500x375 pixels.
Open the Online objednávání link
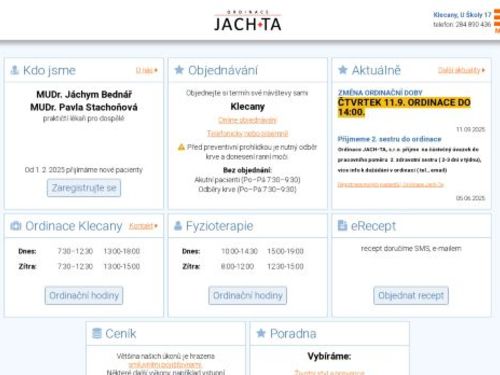tap(247, 120)
